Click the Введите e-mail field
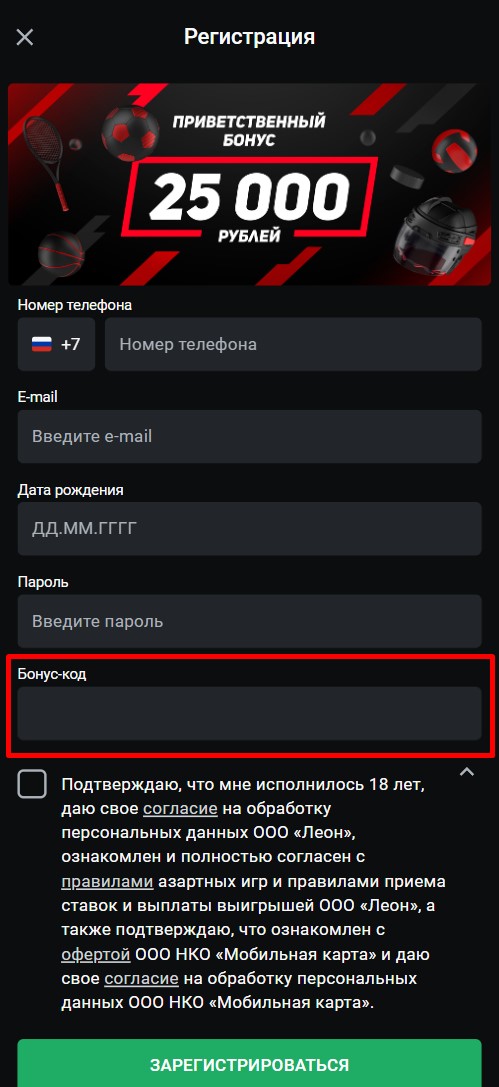The width and height of the screenshot is (499, 1087). coord(250,437)
